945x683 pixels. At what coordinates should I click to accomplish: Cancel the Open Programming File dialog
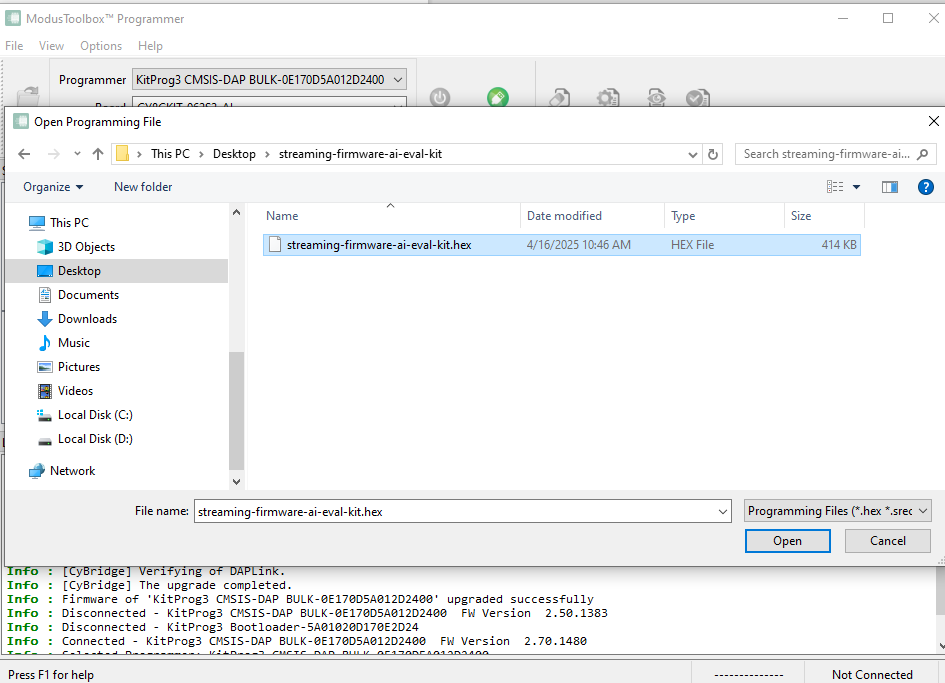(888, 541)
